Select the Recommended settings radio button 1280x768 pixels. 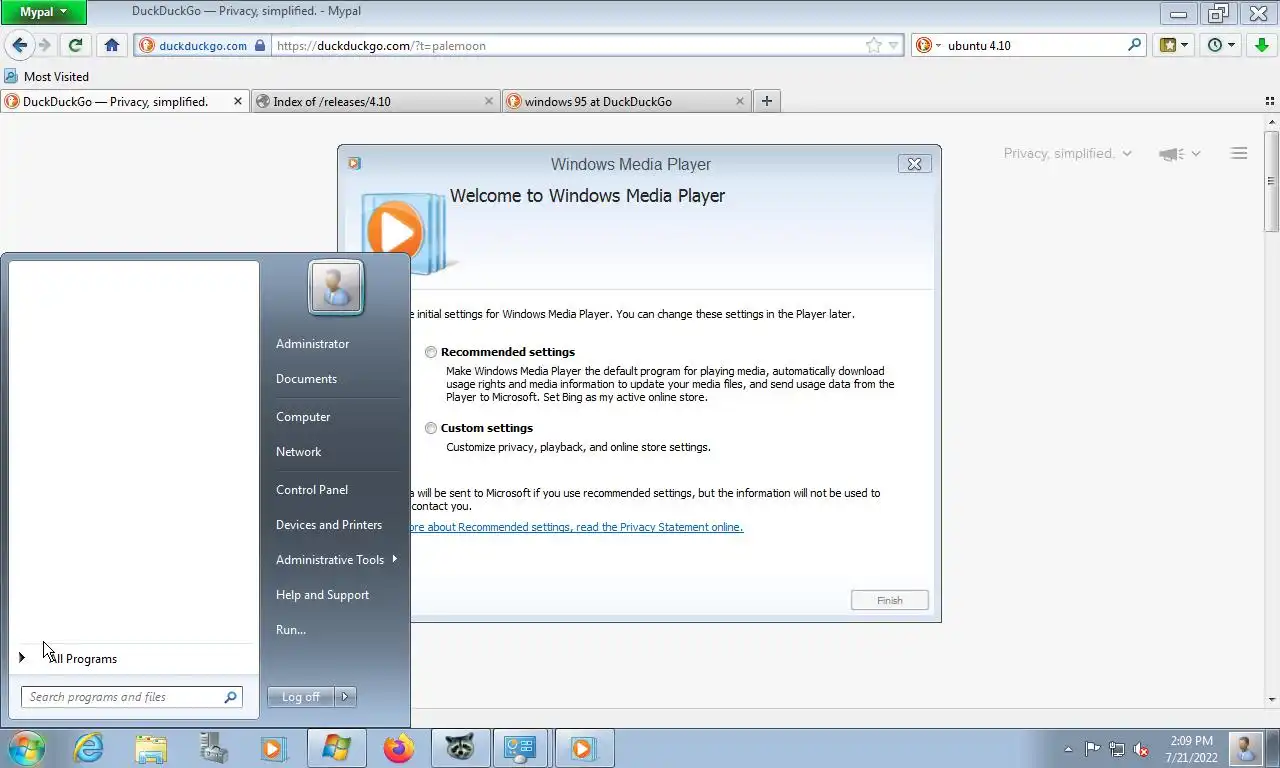point(431,352)
